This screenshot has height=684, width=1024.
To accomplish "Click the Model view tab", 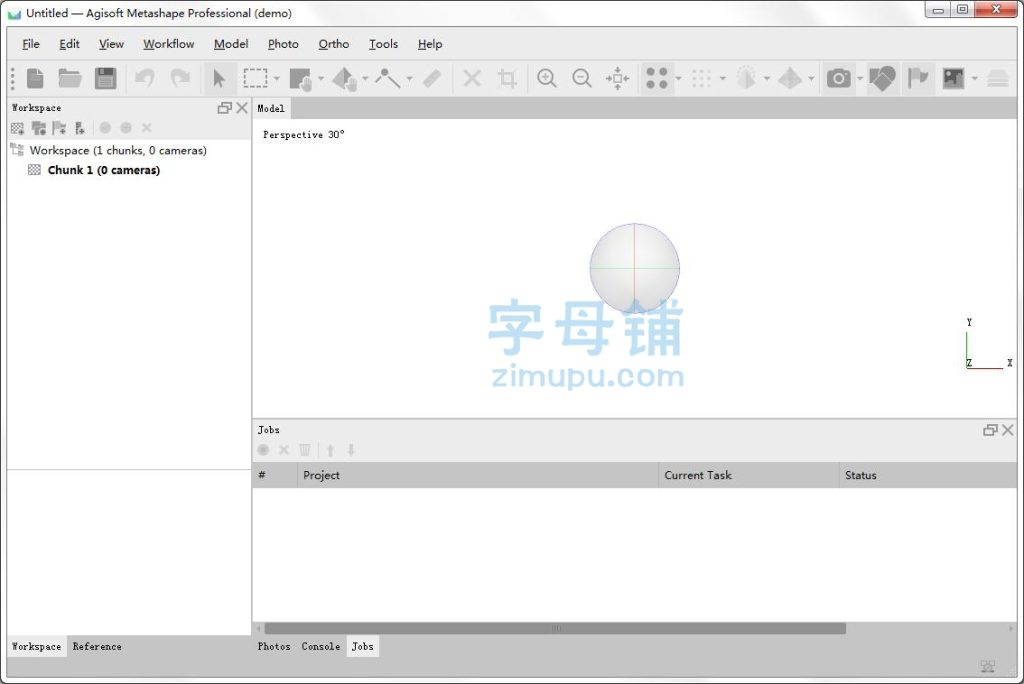I will (x=271, y=108).
